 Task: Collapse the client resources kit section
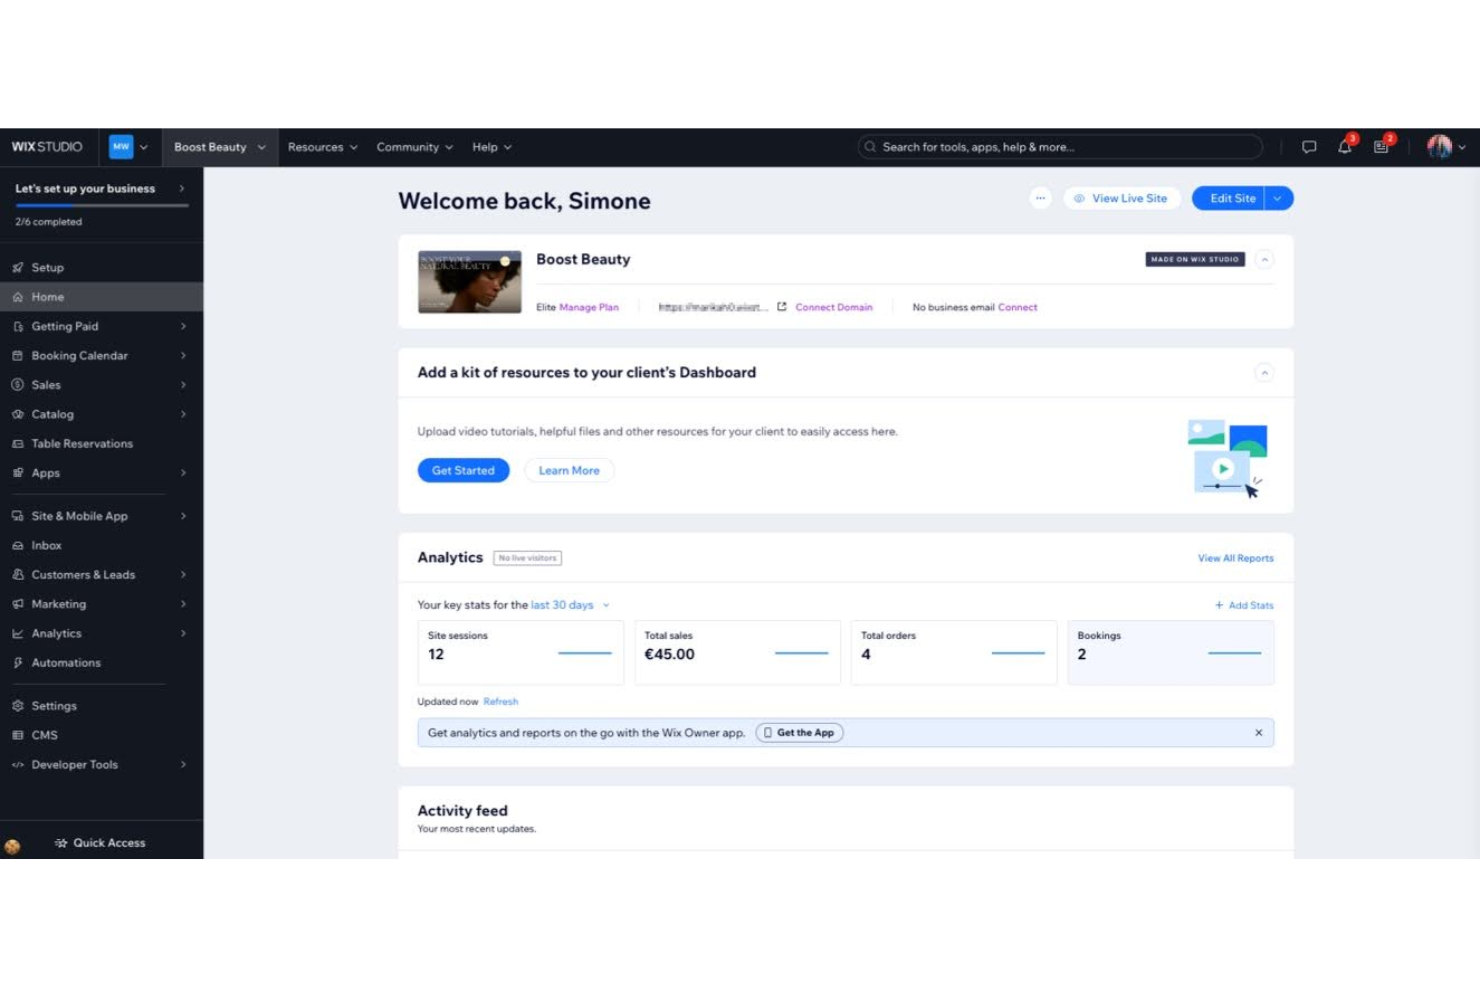click(x=1263, y=372)
